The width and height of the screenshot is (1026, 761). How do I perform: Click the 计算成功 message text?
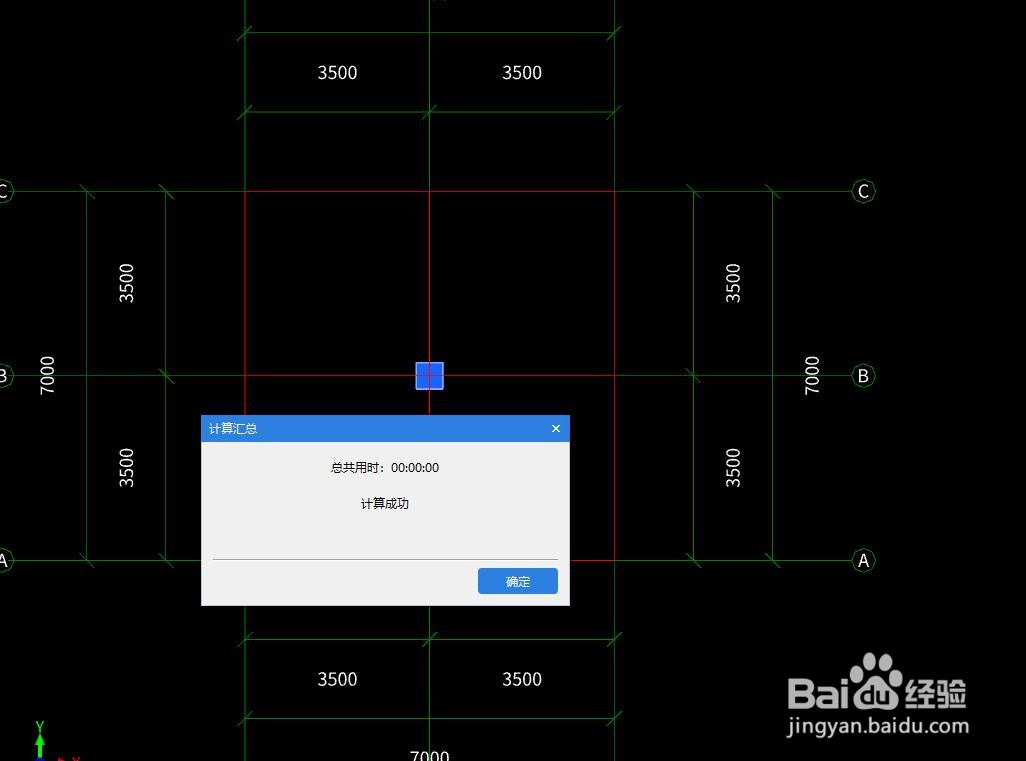pyautogui.click(x=385, y=503)
